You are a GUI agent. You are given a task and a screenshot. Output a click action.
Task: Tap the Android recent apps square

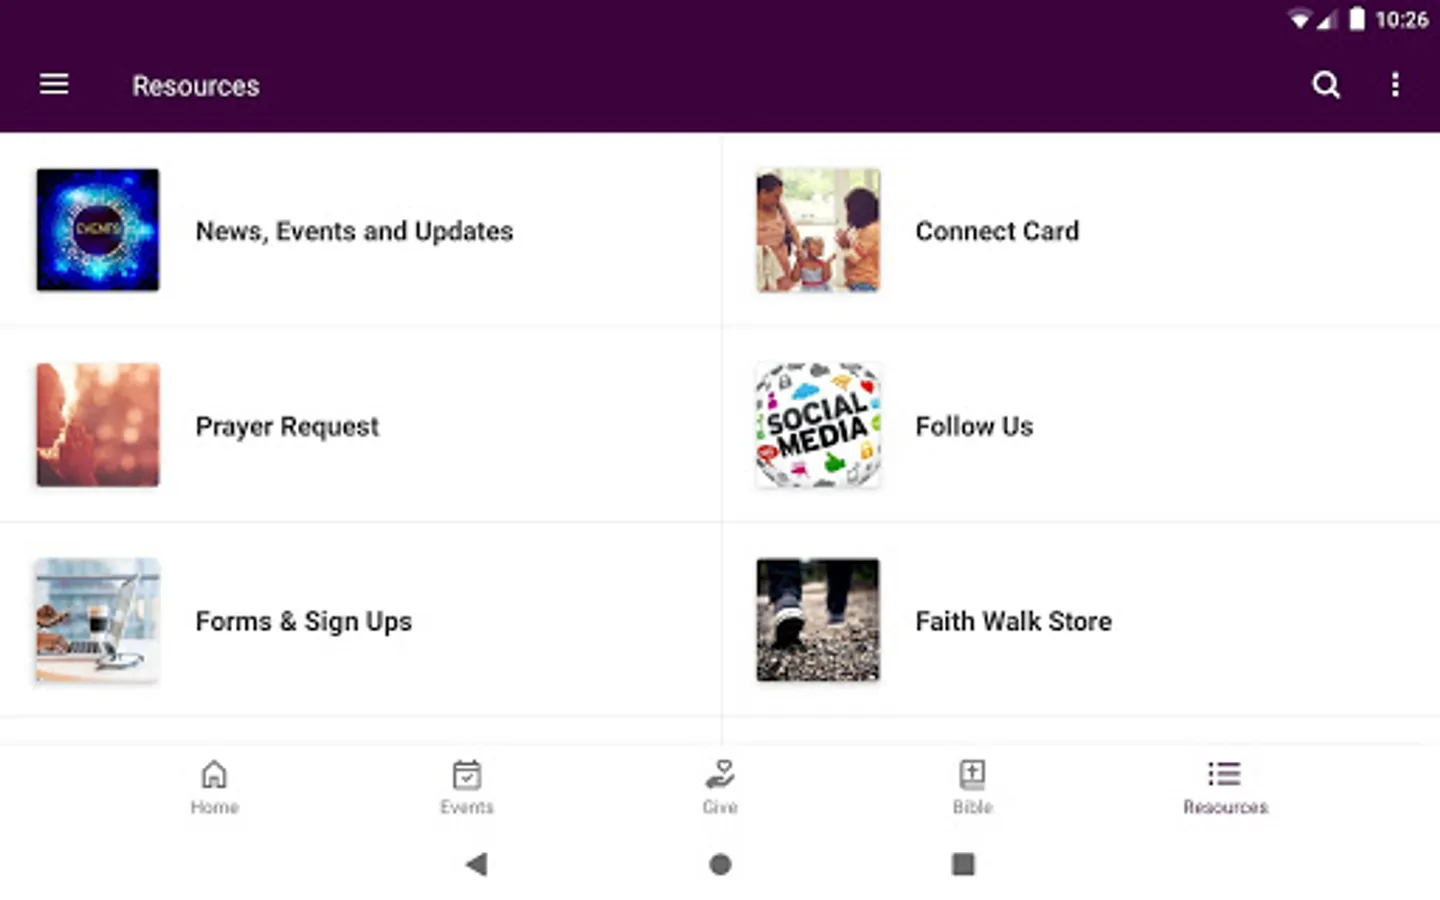(963, 864)
